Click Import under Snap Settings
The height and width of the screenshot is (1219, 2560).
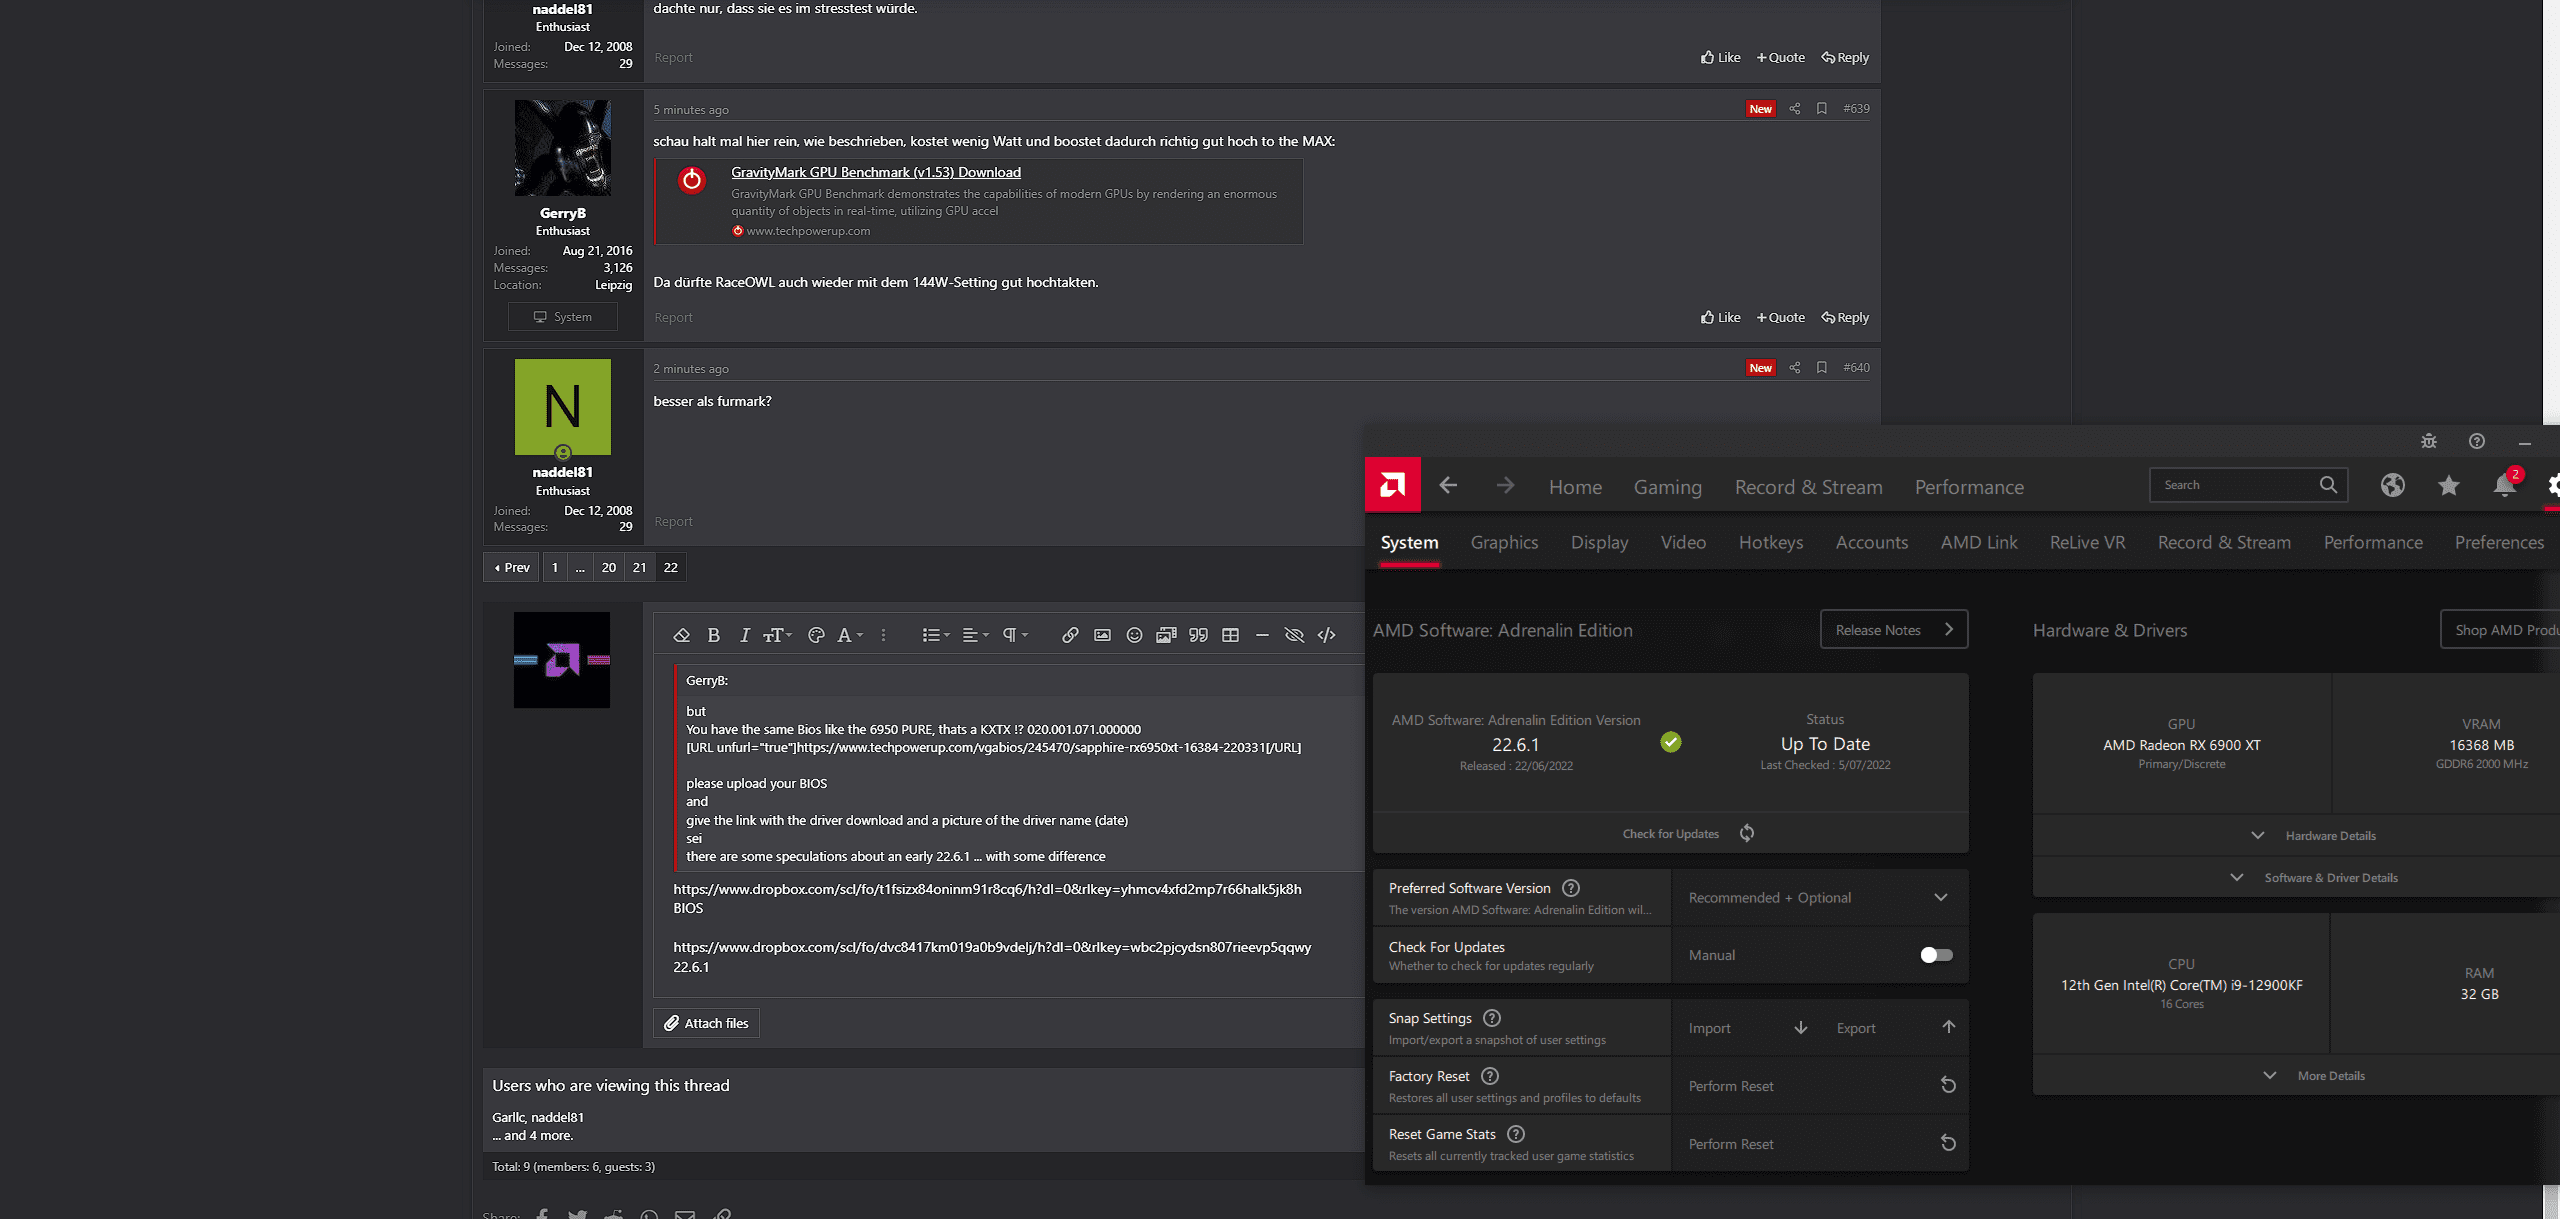coord(1748,1028)
